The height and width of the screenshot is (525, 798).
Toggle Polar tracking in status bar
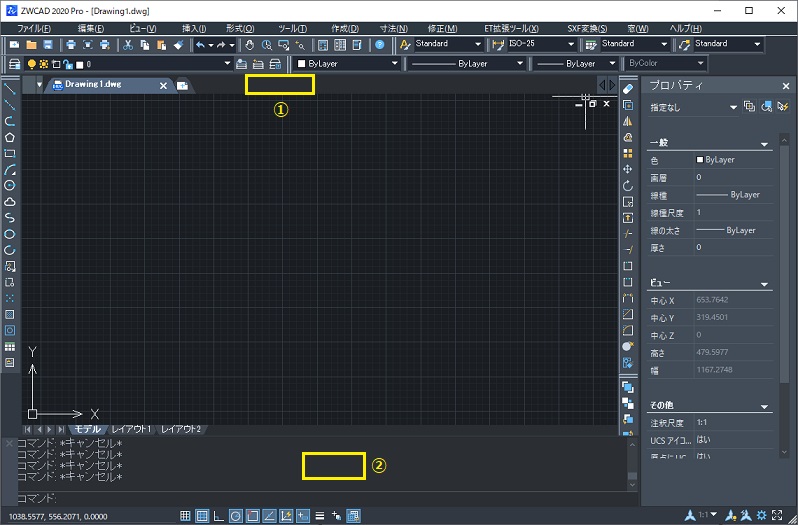[236, 516]
